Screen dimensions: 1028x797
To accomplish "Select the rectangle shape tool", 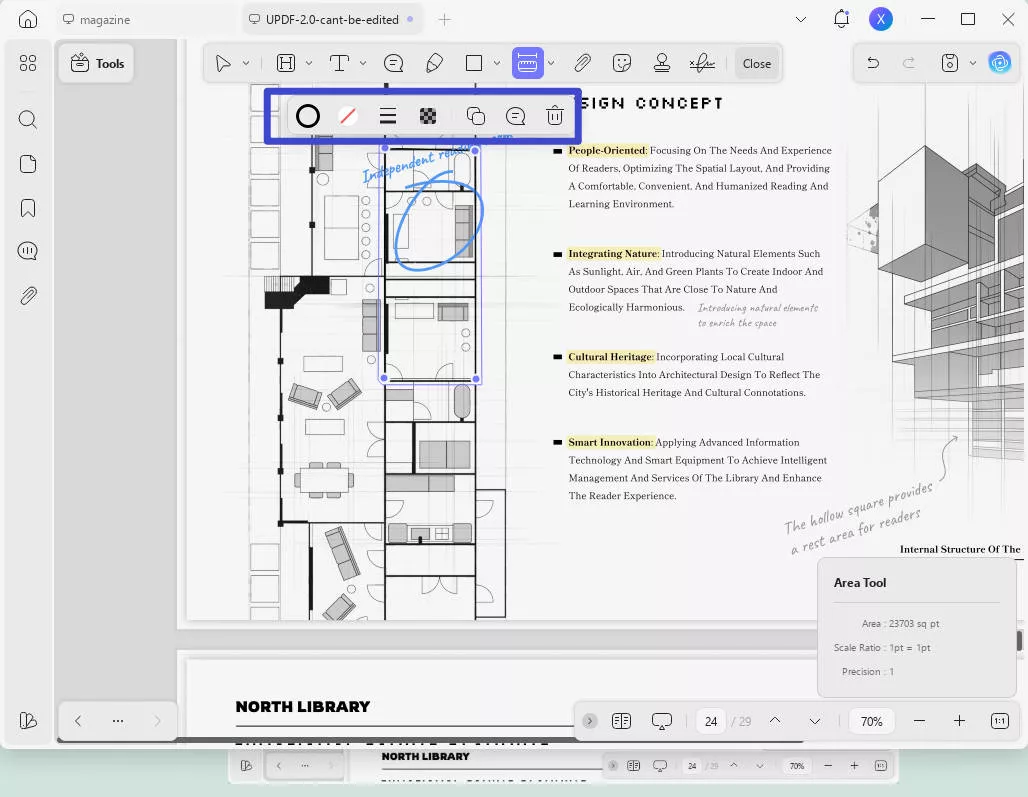I will [472, 62].
